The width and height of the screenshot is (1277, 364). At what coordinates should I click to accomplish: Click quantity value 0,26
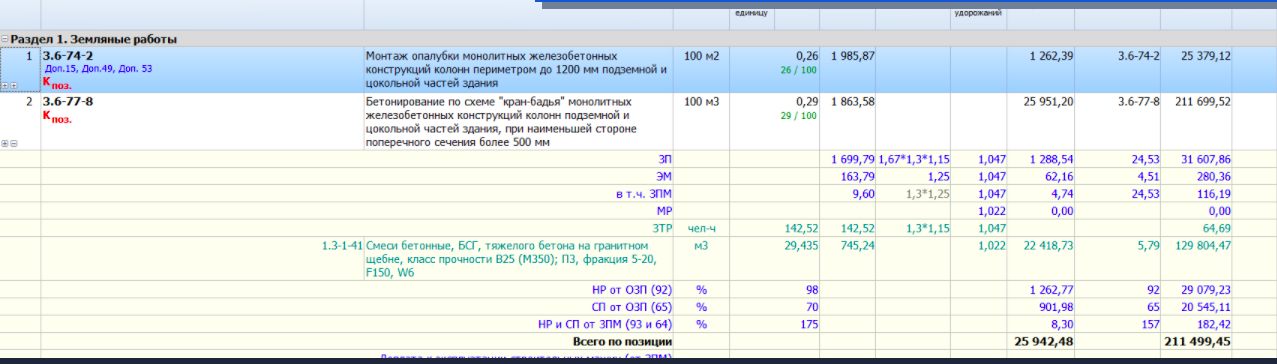(x=806, y=56)
